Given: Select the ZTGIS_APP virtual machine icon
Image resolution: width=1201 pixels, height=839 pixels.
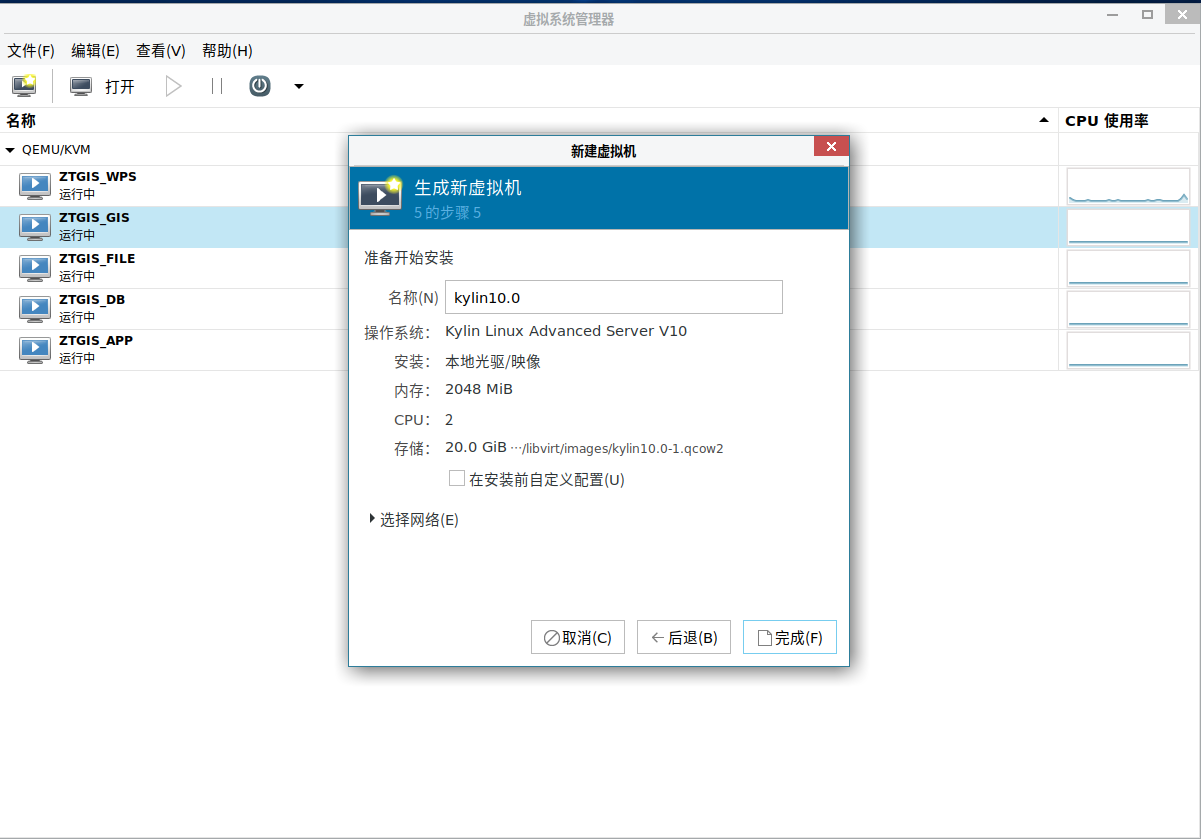Looking at the screenshot, I should (35, 349).
